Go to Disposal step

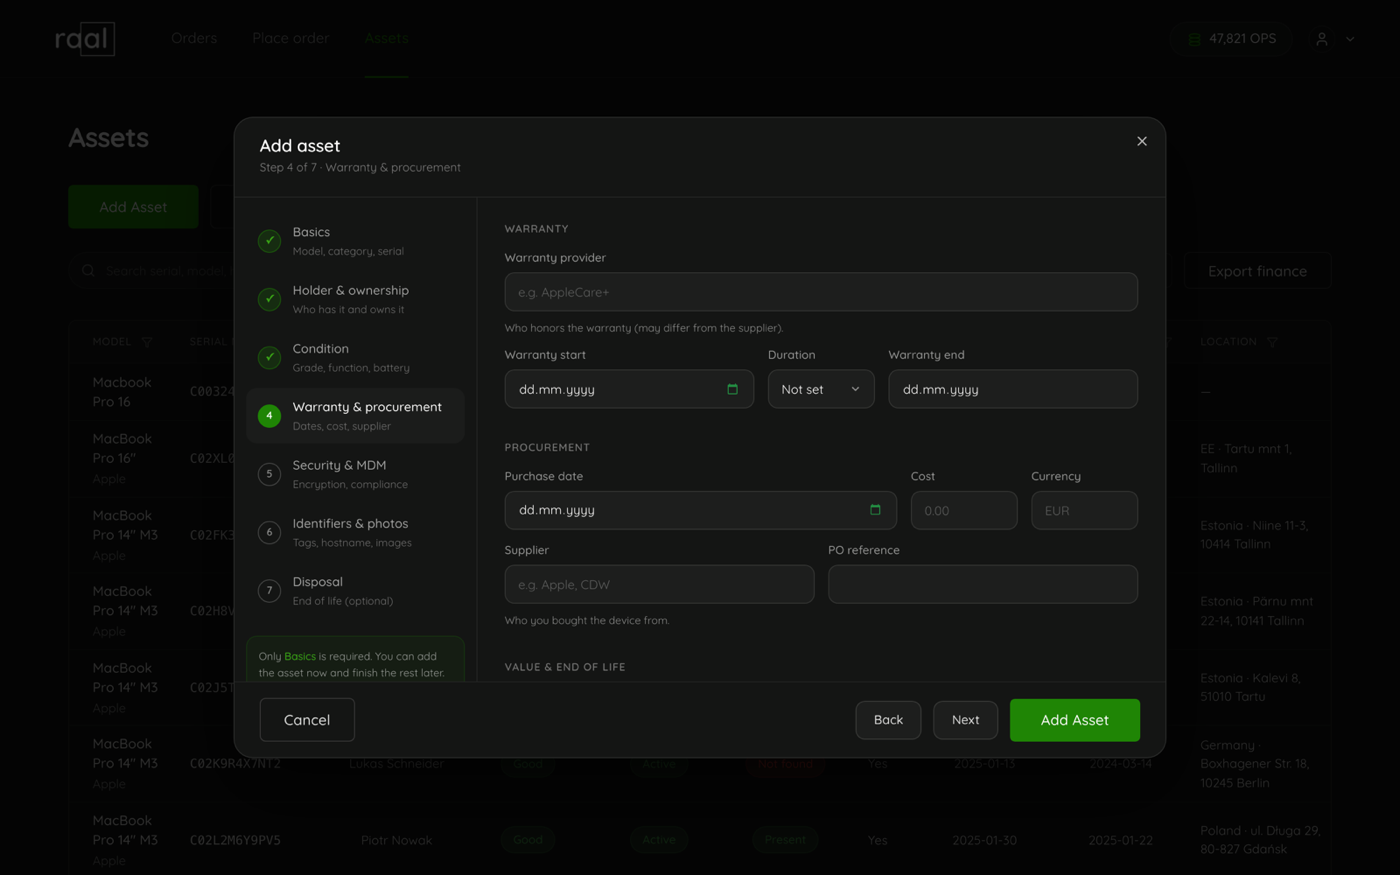tap(355, 590)
